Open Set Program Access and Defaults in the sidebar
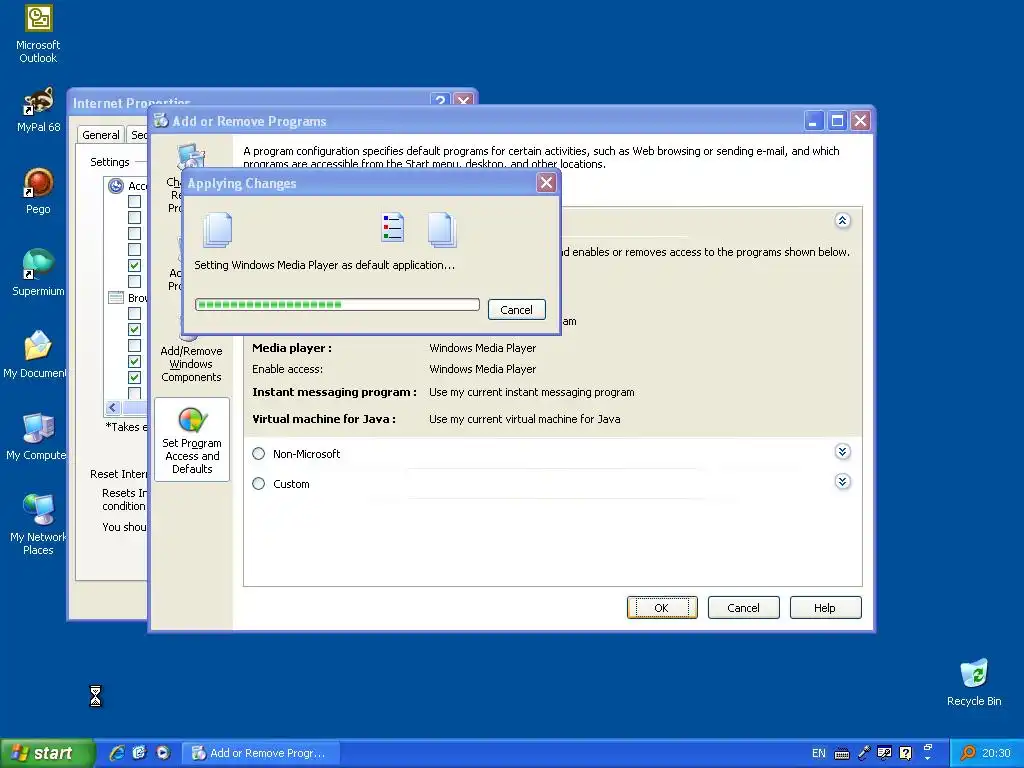Viewport: 1024px width, 768px height. click(x=192, y=440)
